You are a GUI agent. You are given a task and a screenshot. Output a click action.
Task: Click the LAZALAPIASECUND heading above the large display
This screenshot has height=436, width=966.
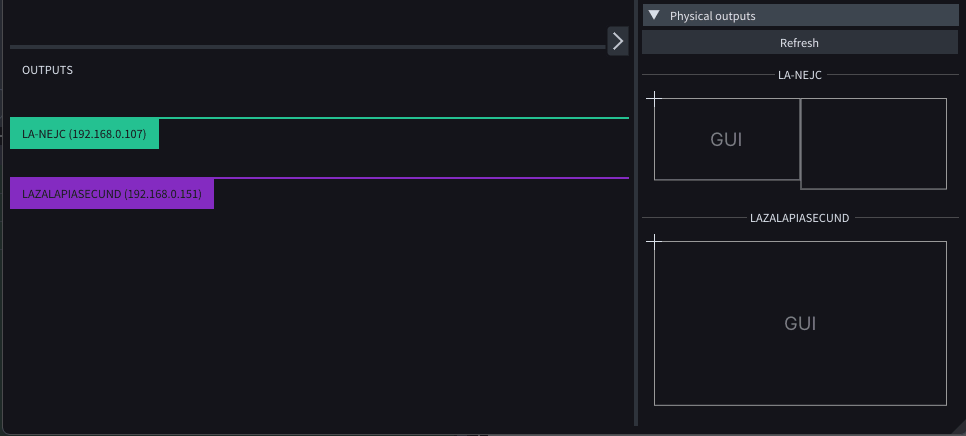point(800,218)
